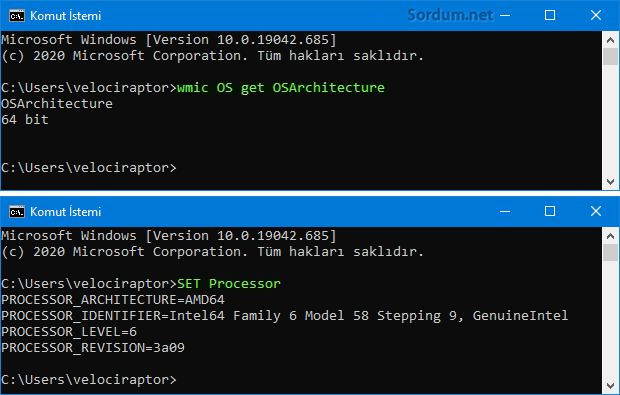Open system menu icon of top Komut İstemi window
Image resolution: width=620 pixels, height=395 pixels.
(x=17, y=16)
